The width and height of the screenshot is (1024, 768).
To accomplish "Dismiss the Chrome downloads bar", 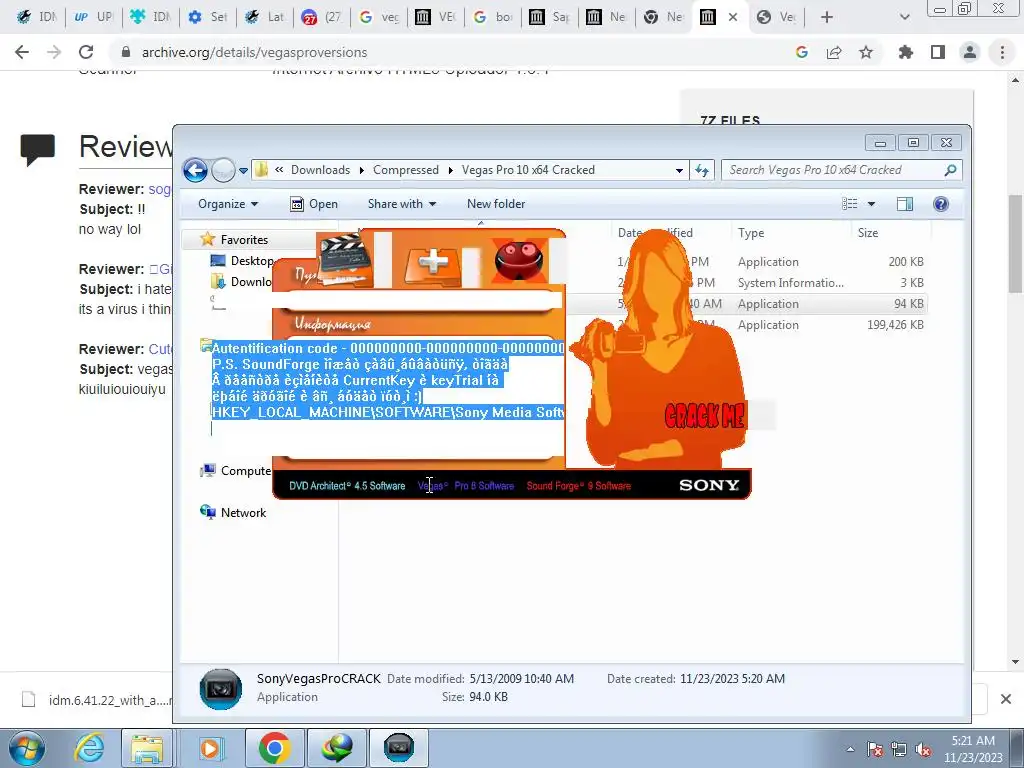I will pyautogui.click(x=1006, y=699).
